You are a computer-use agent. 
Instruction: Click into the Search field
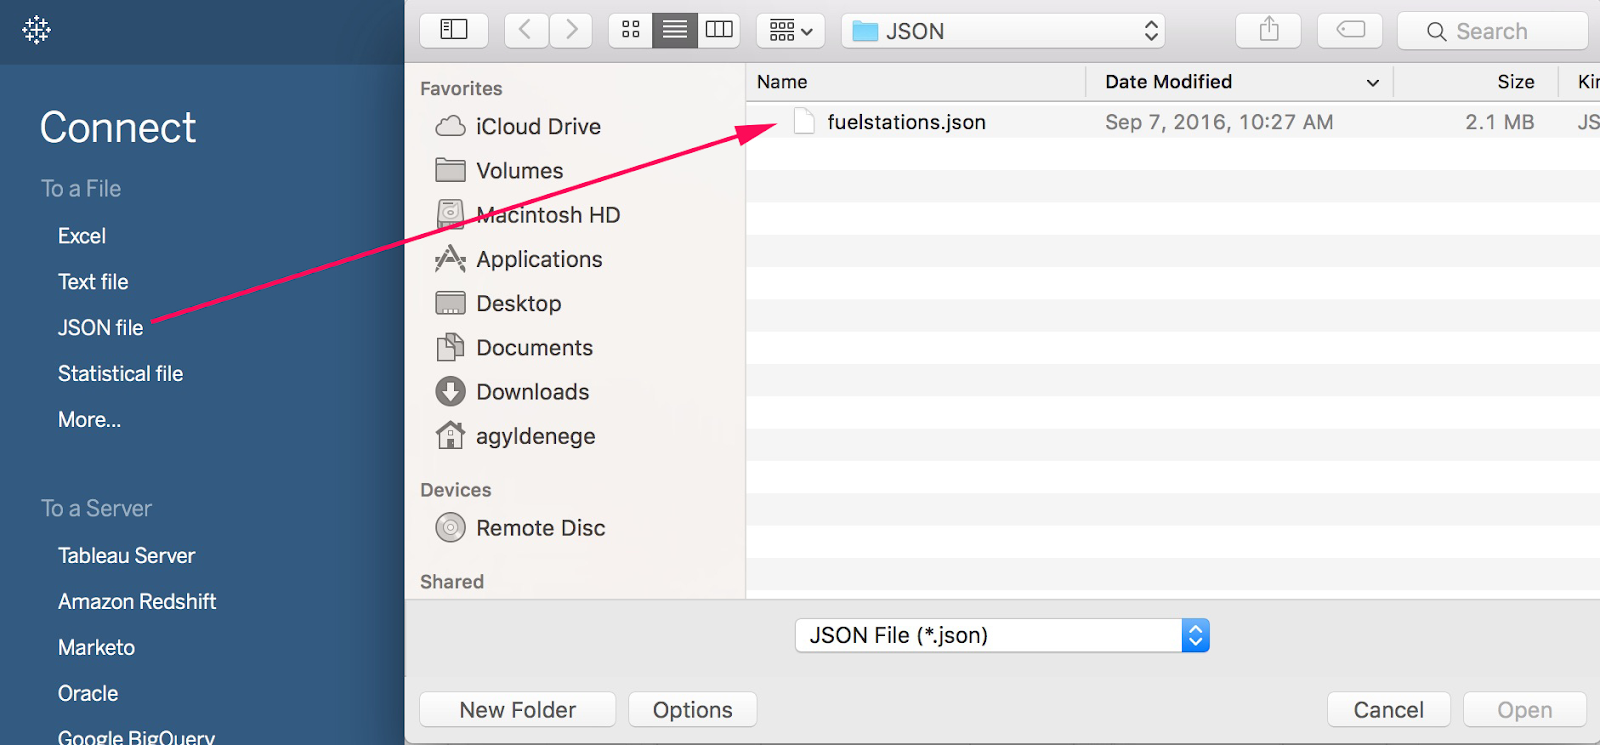click(1493, 31)
